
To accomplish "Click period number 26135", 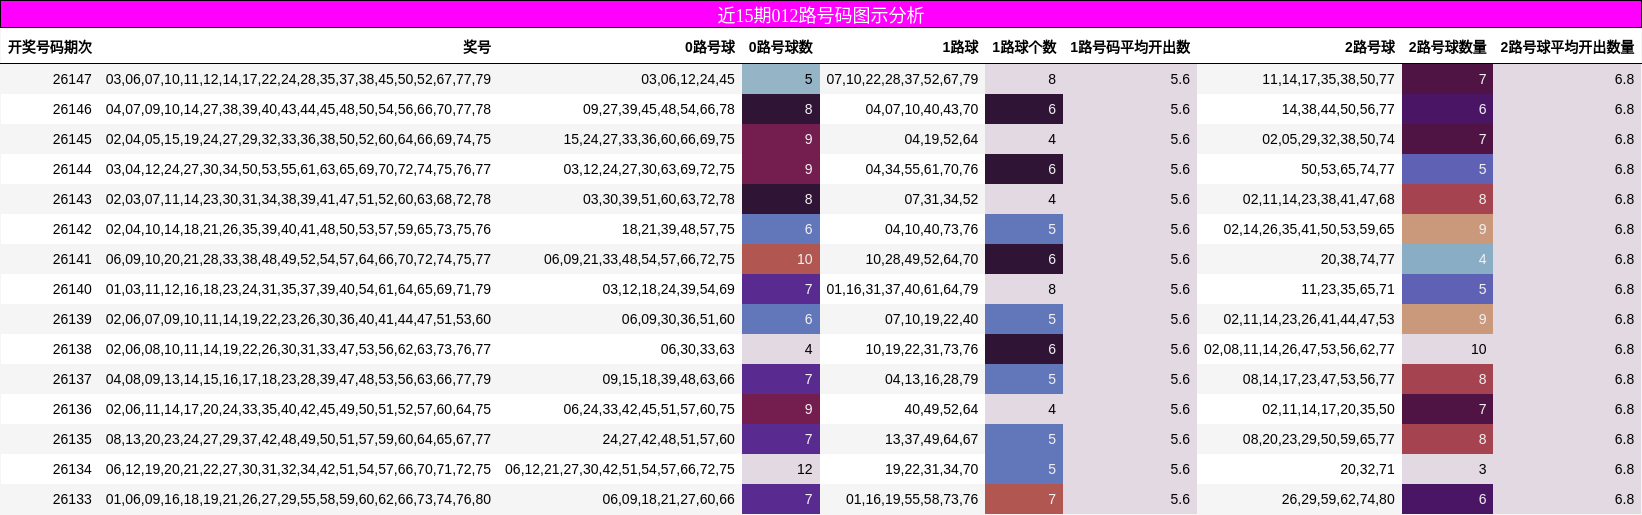I will [x=72, y=439].
